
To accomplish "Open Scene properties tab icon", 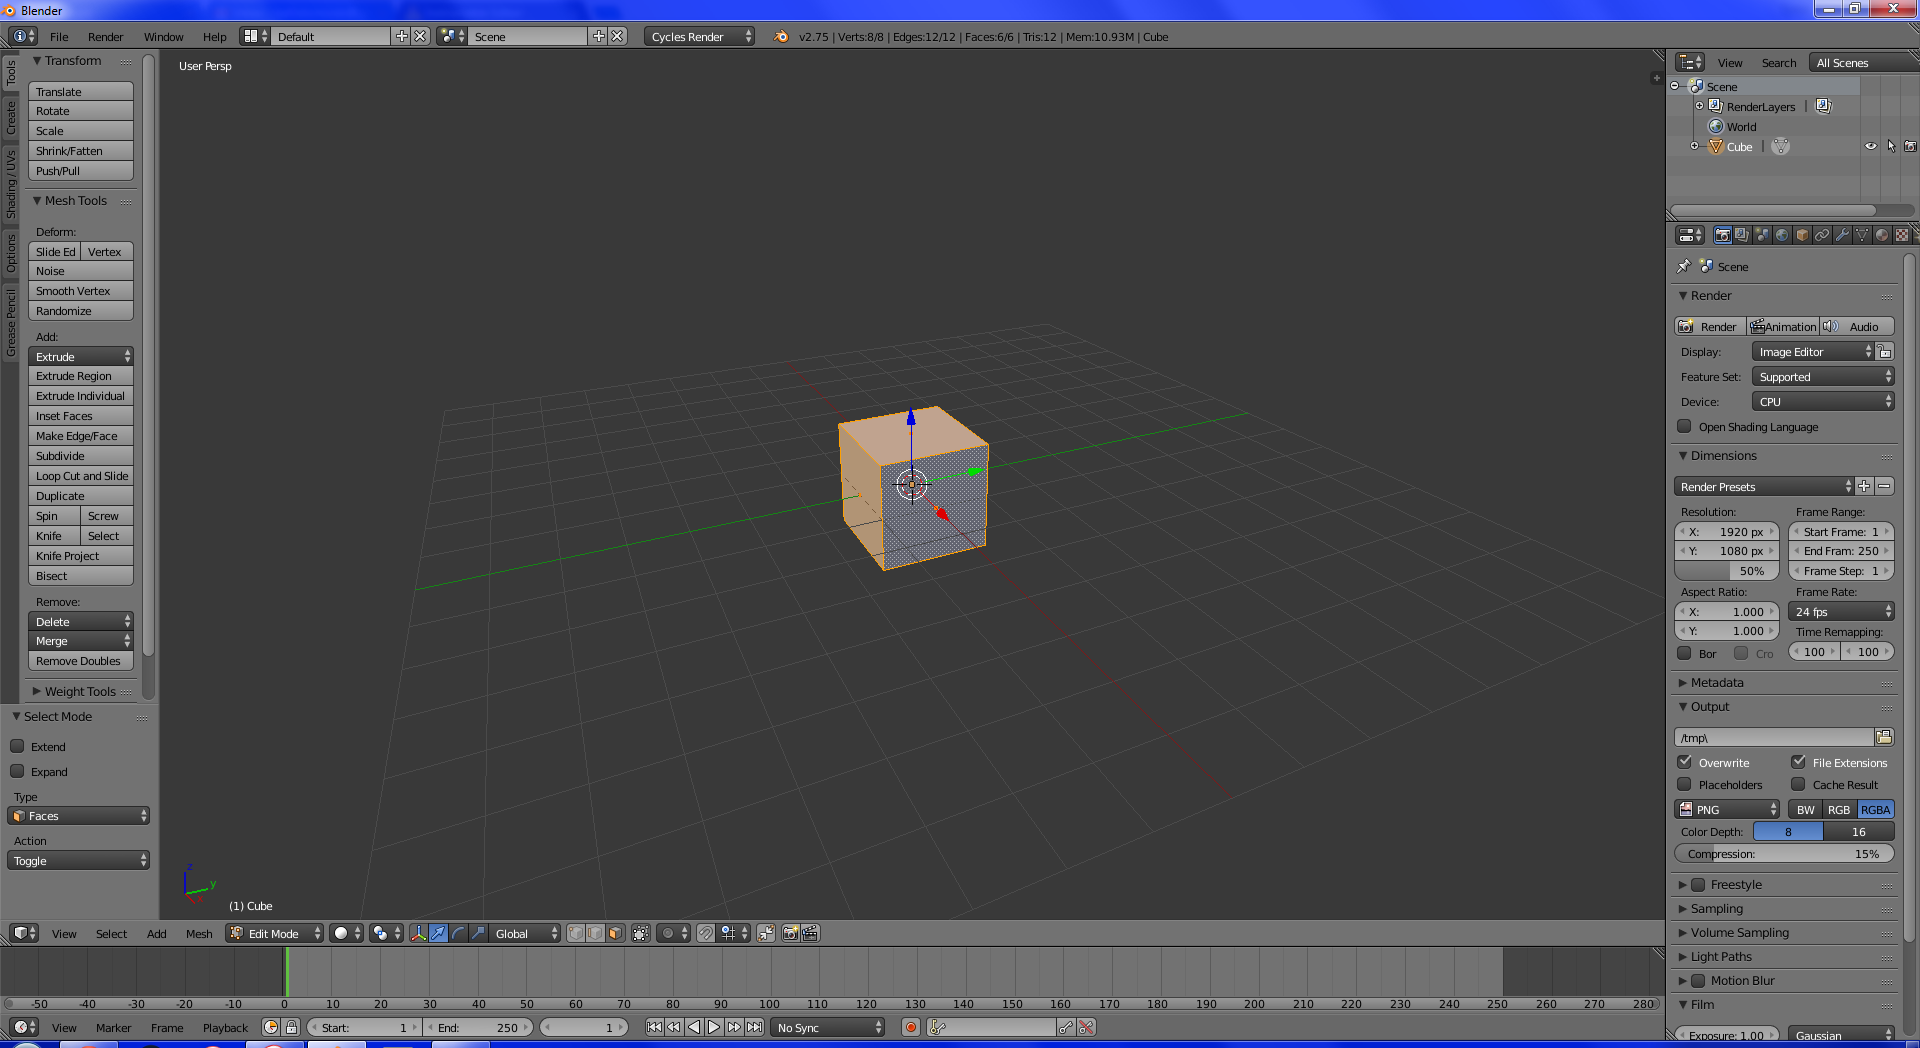I will 1762,235.
